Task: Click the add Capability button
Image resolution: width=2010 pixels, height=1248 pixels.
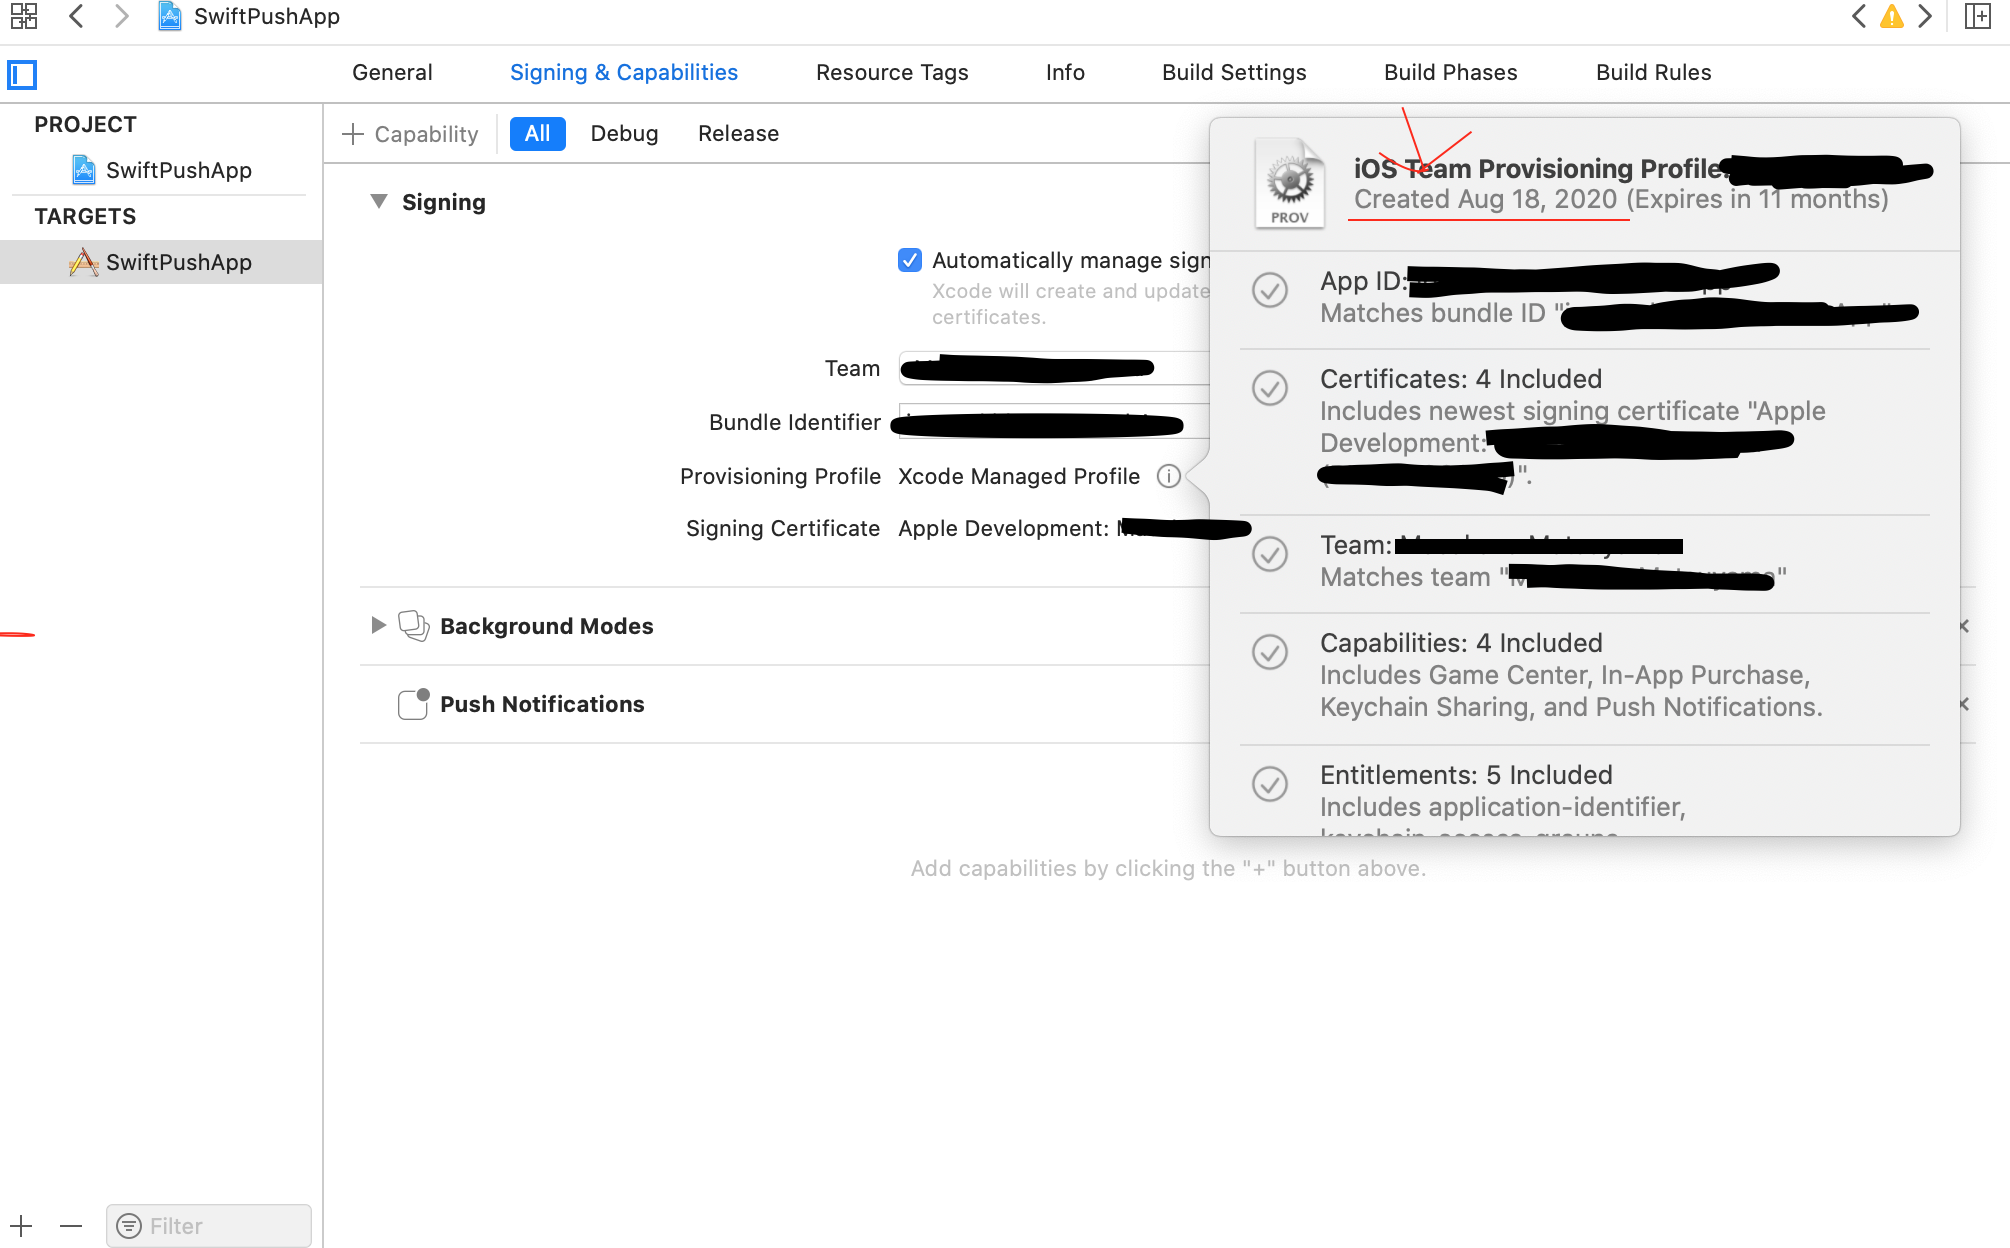Action: click(411, 134)
